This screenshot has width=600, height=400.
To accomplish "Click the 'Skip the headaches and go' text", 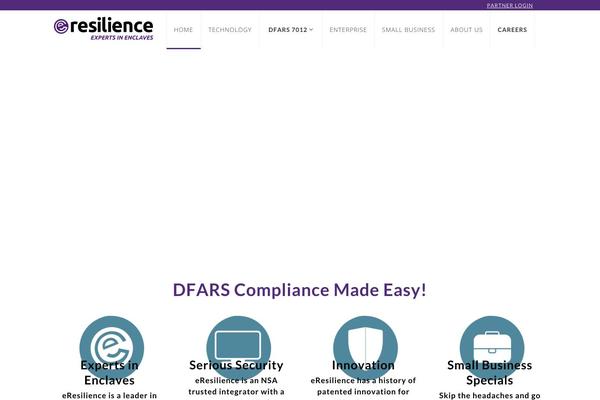I will [489, 395].
